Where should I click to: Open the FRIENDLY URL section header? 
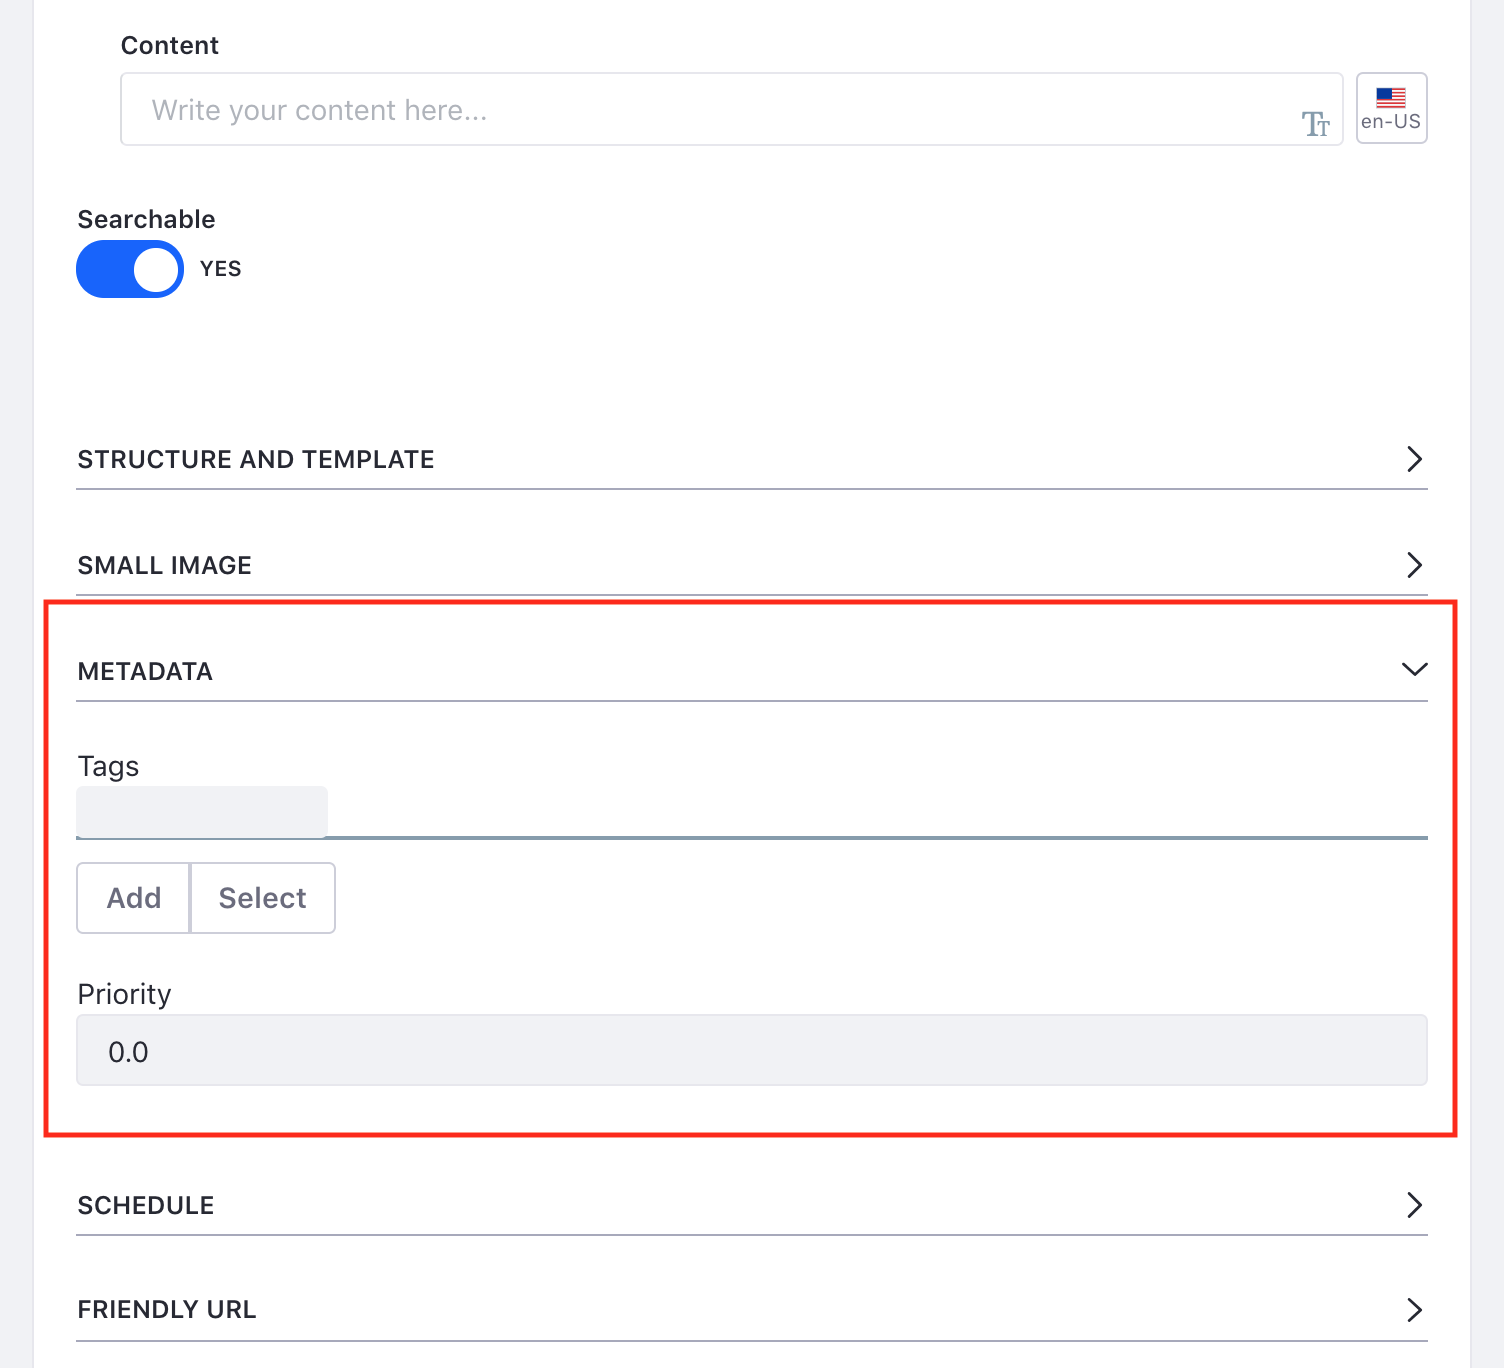[x=752, y=1310]
